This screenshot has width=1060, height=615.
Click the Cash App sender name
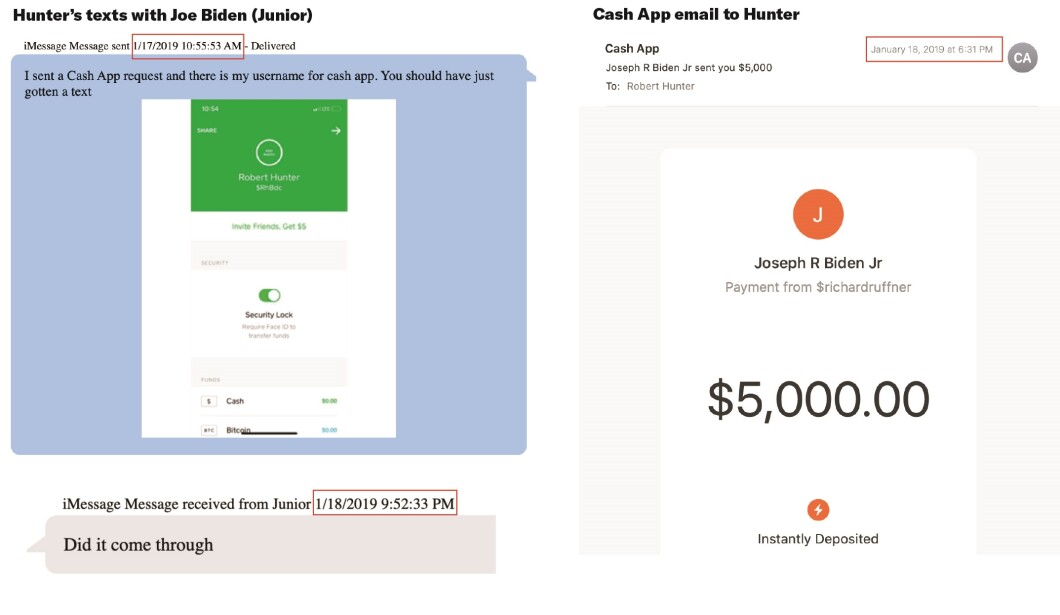[632, 49]
